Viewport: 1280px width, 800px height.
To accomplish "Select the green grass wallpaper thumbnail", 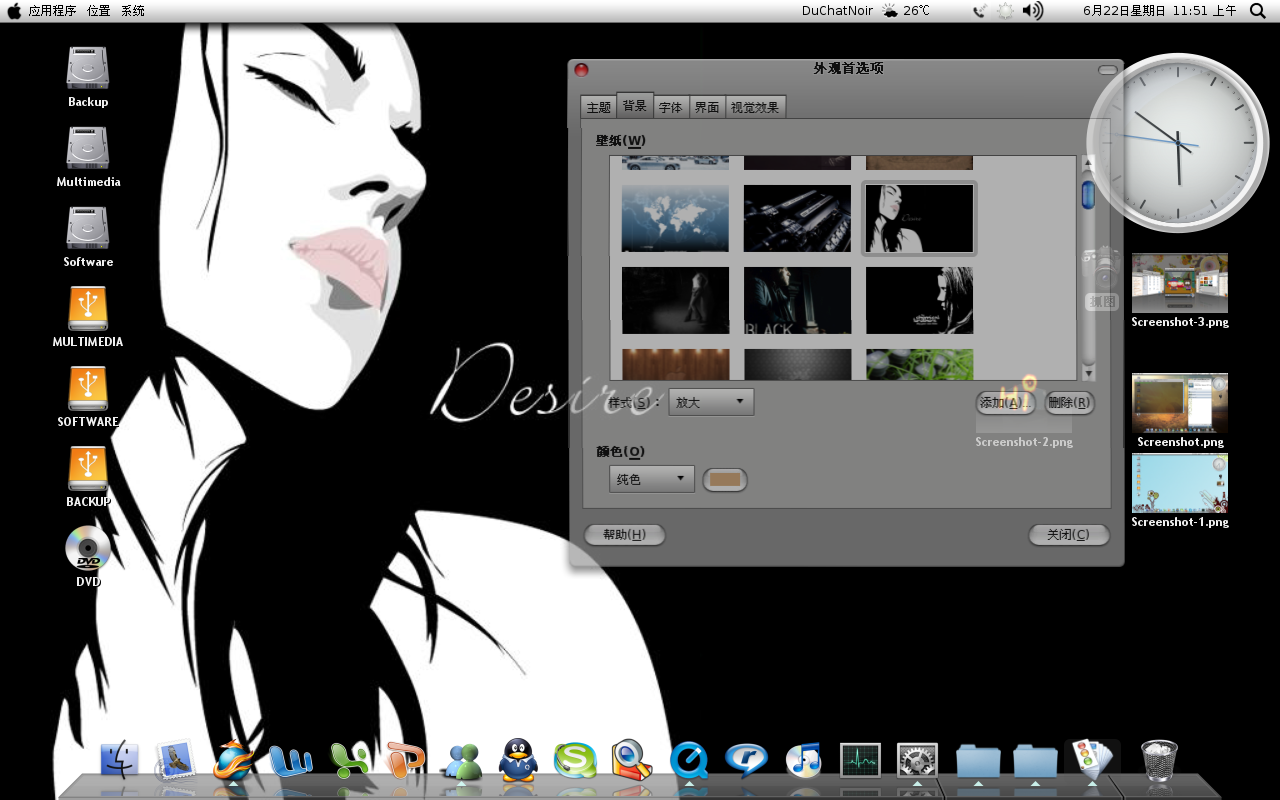I will pyautogui.click(x=919, y=364).
